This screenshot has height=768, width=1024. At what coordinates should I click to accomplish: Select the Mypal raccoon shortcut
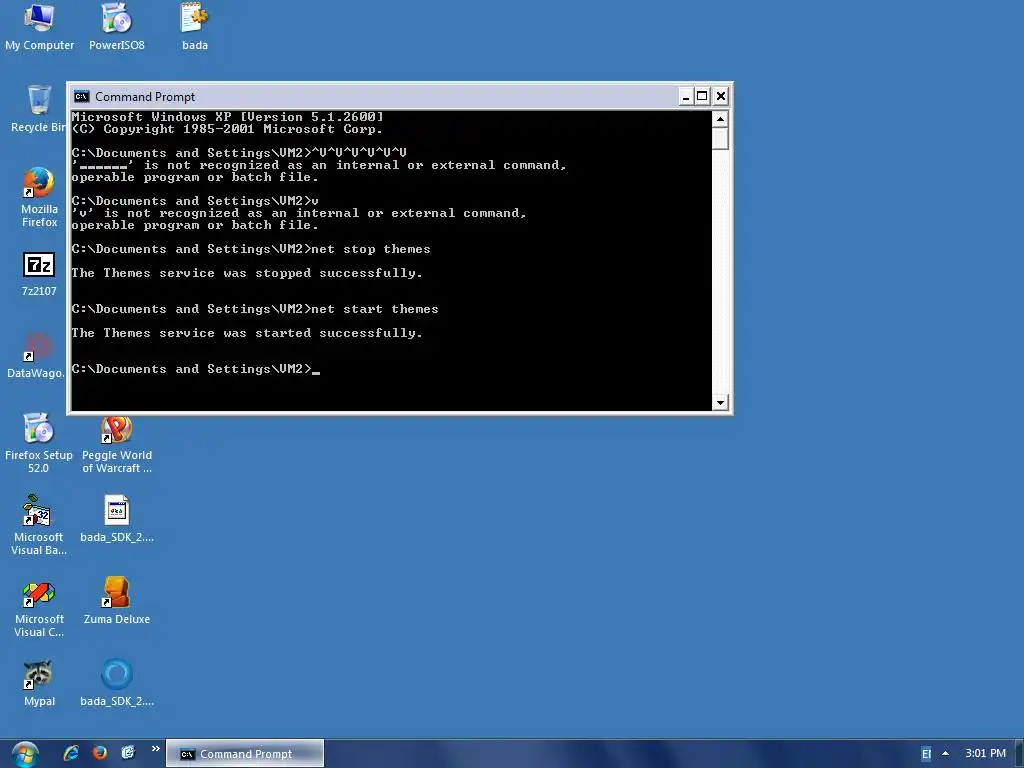tap(39, 683)
